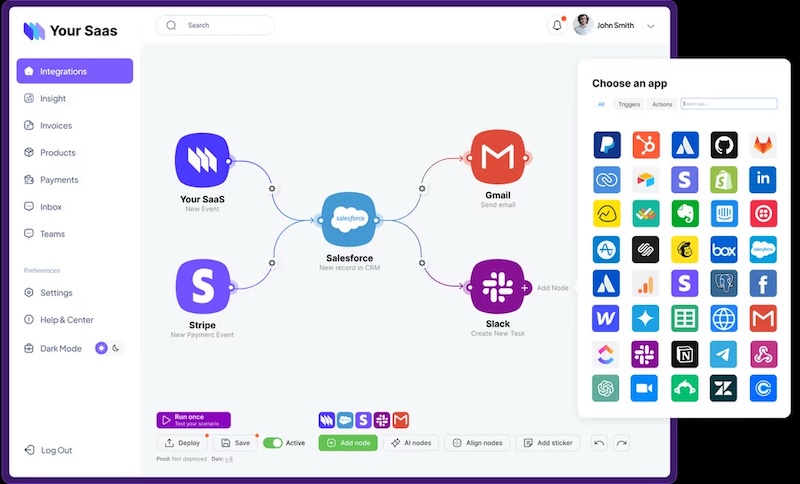Switch Dark Mode with the moon icon

116,348
